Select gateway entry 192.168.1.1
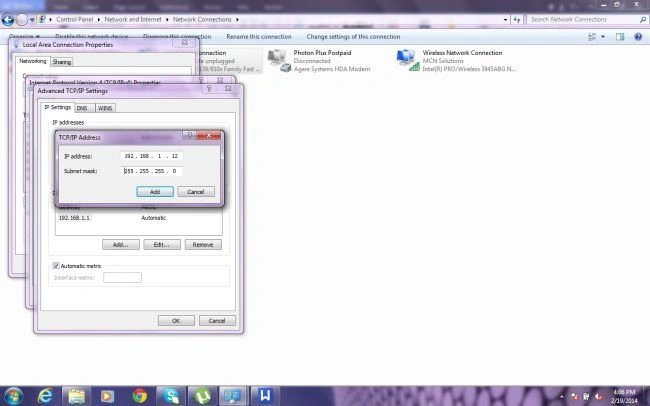This screenshot has width=650, height=406. coord(74,218)
